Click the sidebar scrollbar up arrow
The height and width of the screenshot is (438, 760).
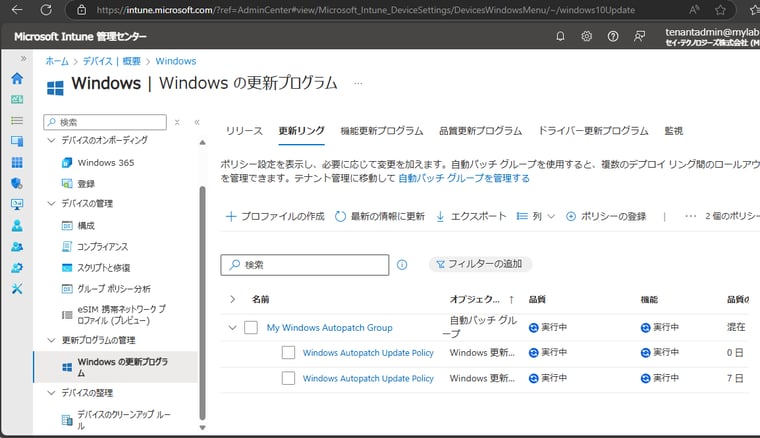coord(203,142)
